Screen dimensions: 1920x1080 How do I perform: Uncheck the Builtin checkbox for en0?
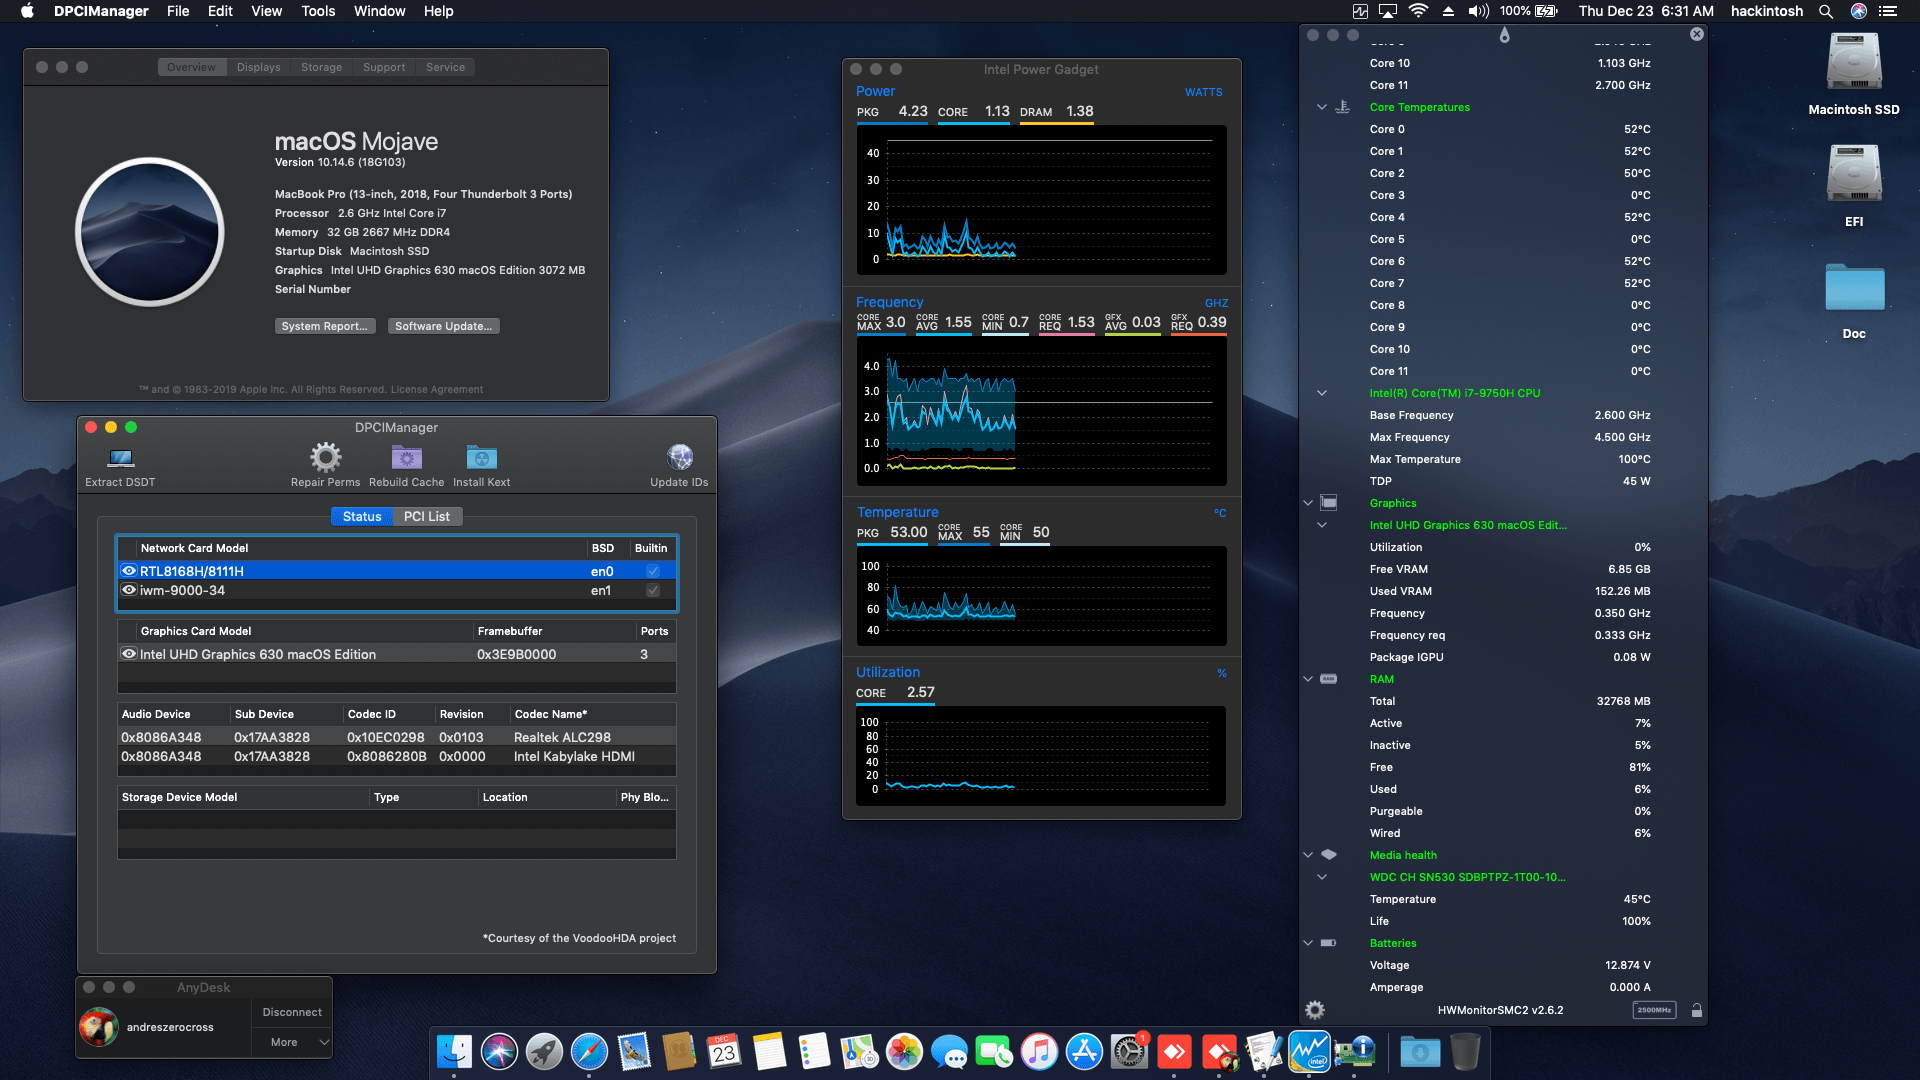pos(652,570)
